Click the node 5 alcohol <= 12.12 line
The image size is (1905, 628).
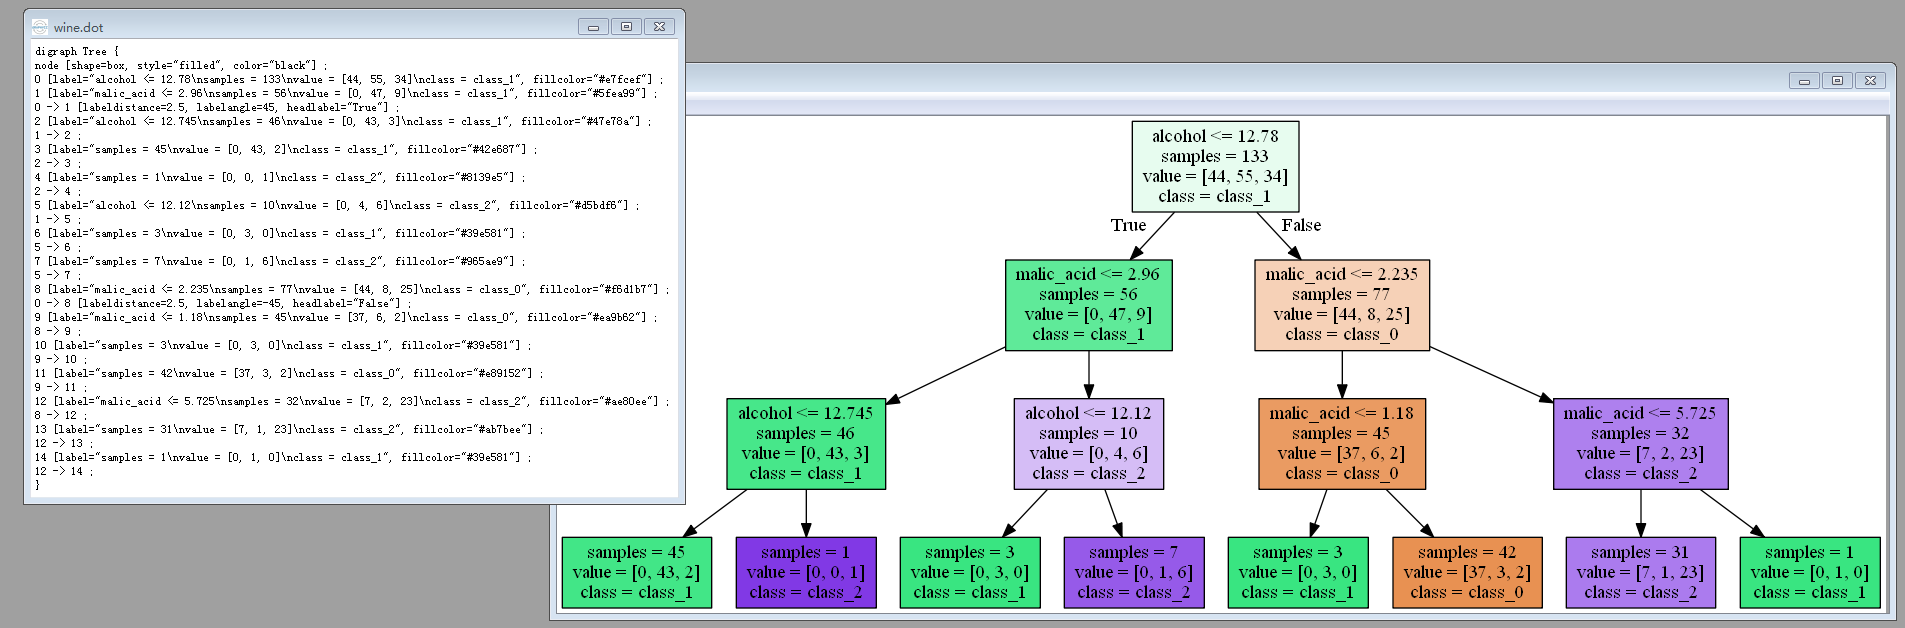click(x=337, y=205)
